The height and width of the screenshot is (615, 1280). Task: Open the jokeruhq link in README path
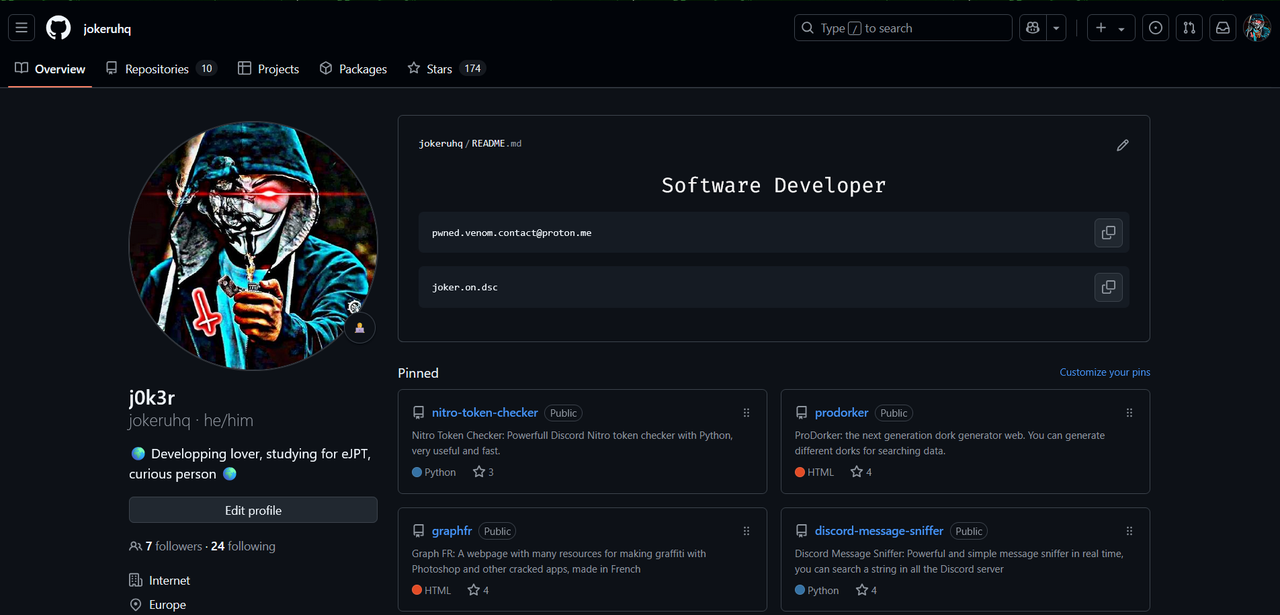(441, 144)
